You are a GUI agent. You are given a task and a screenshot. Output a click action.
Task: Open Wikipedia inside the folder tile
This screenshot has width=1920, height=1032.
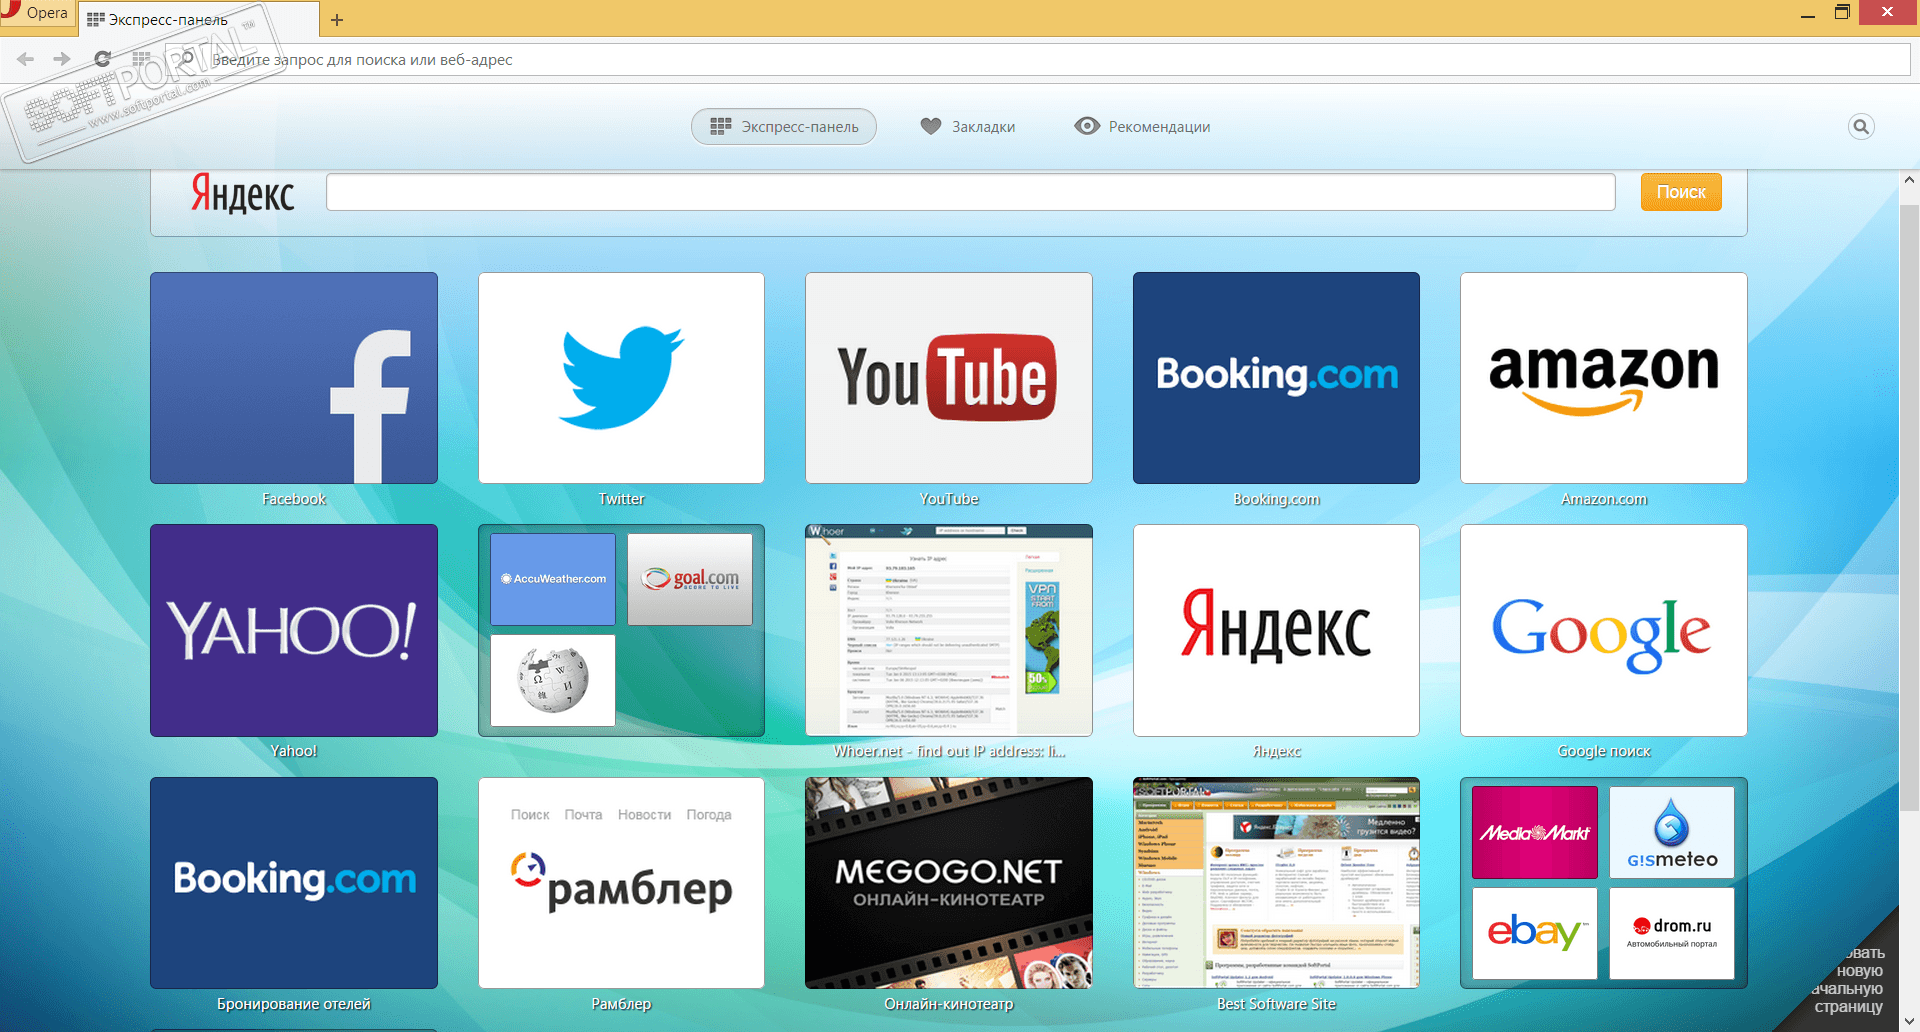pos(553,680)
